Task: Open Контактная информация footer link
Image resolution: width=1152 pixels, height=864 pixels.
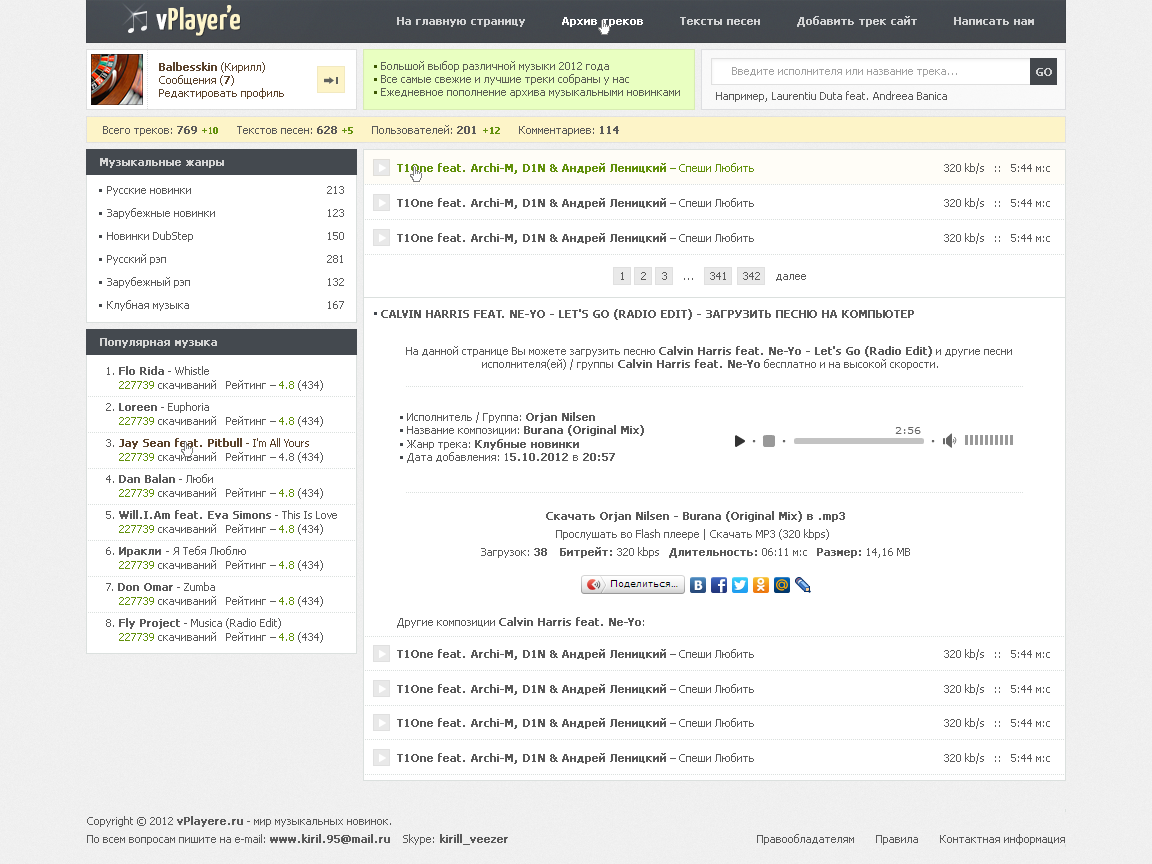Action: click(1002, 839)
